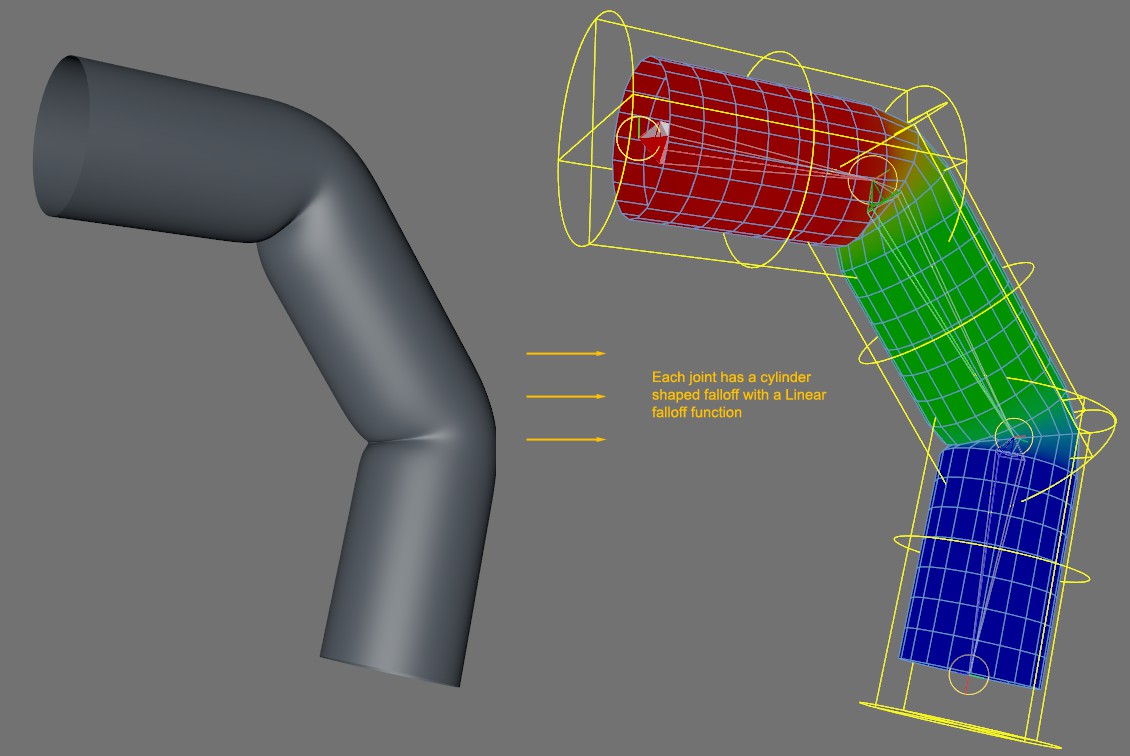Image resolution: width=1130 pixels, height=756 pixels.
Task: Click the top orange arrow
Action: [566, 354]
